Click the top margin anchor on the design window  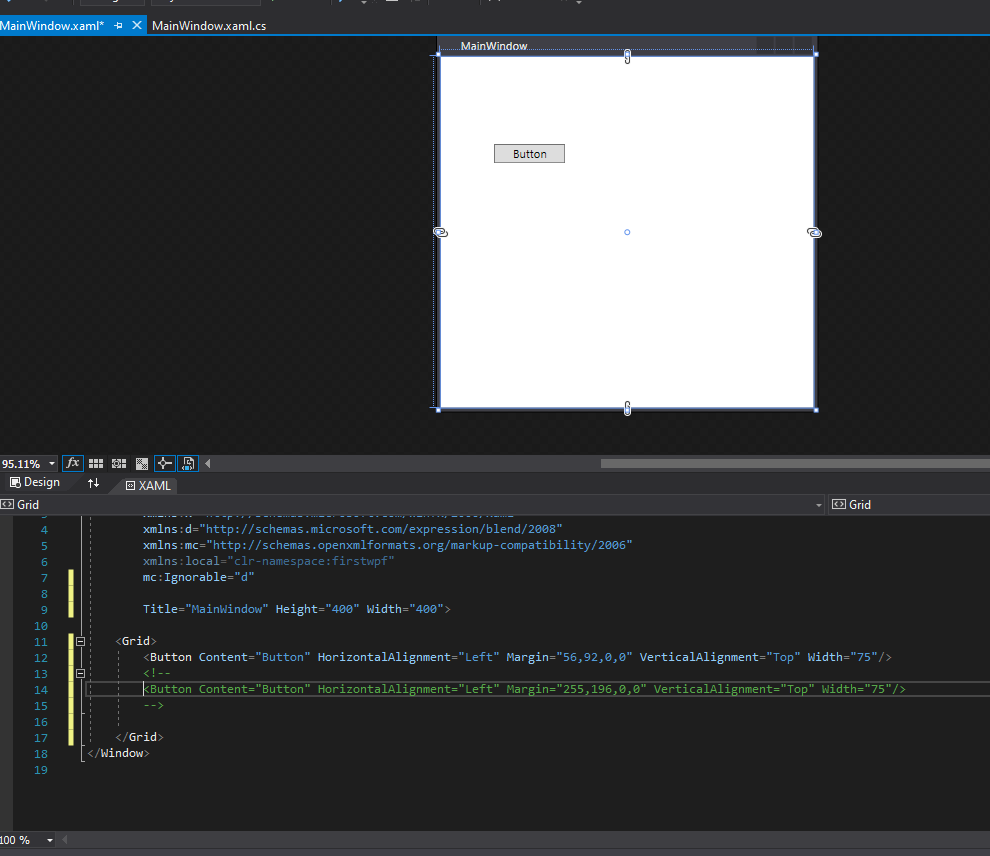pos(627,56)
